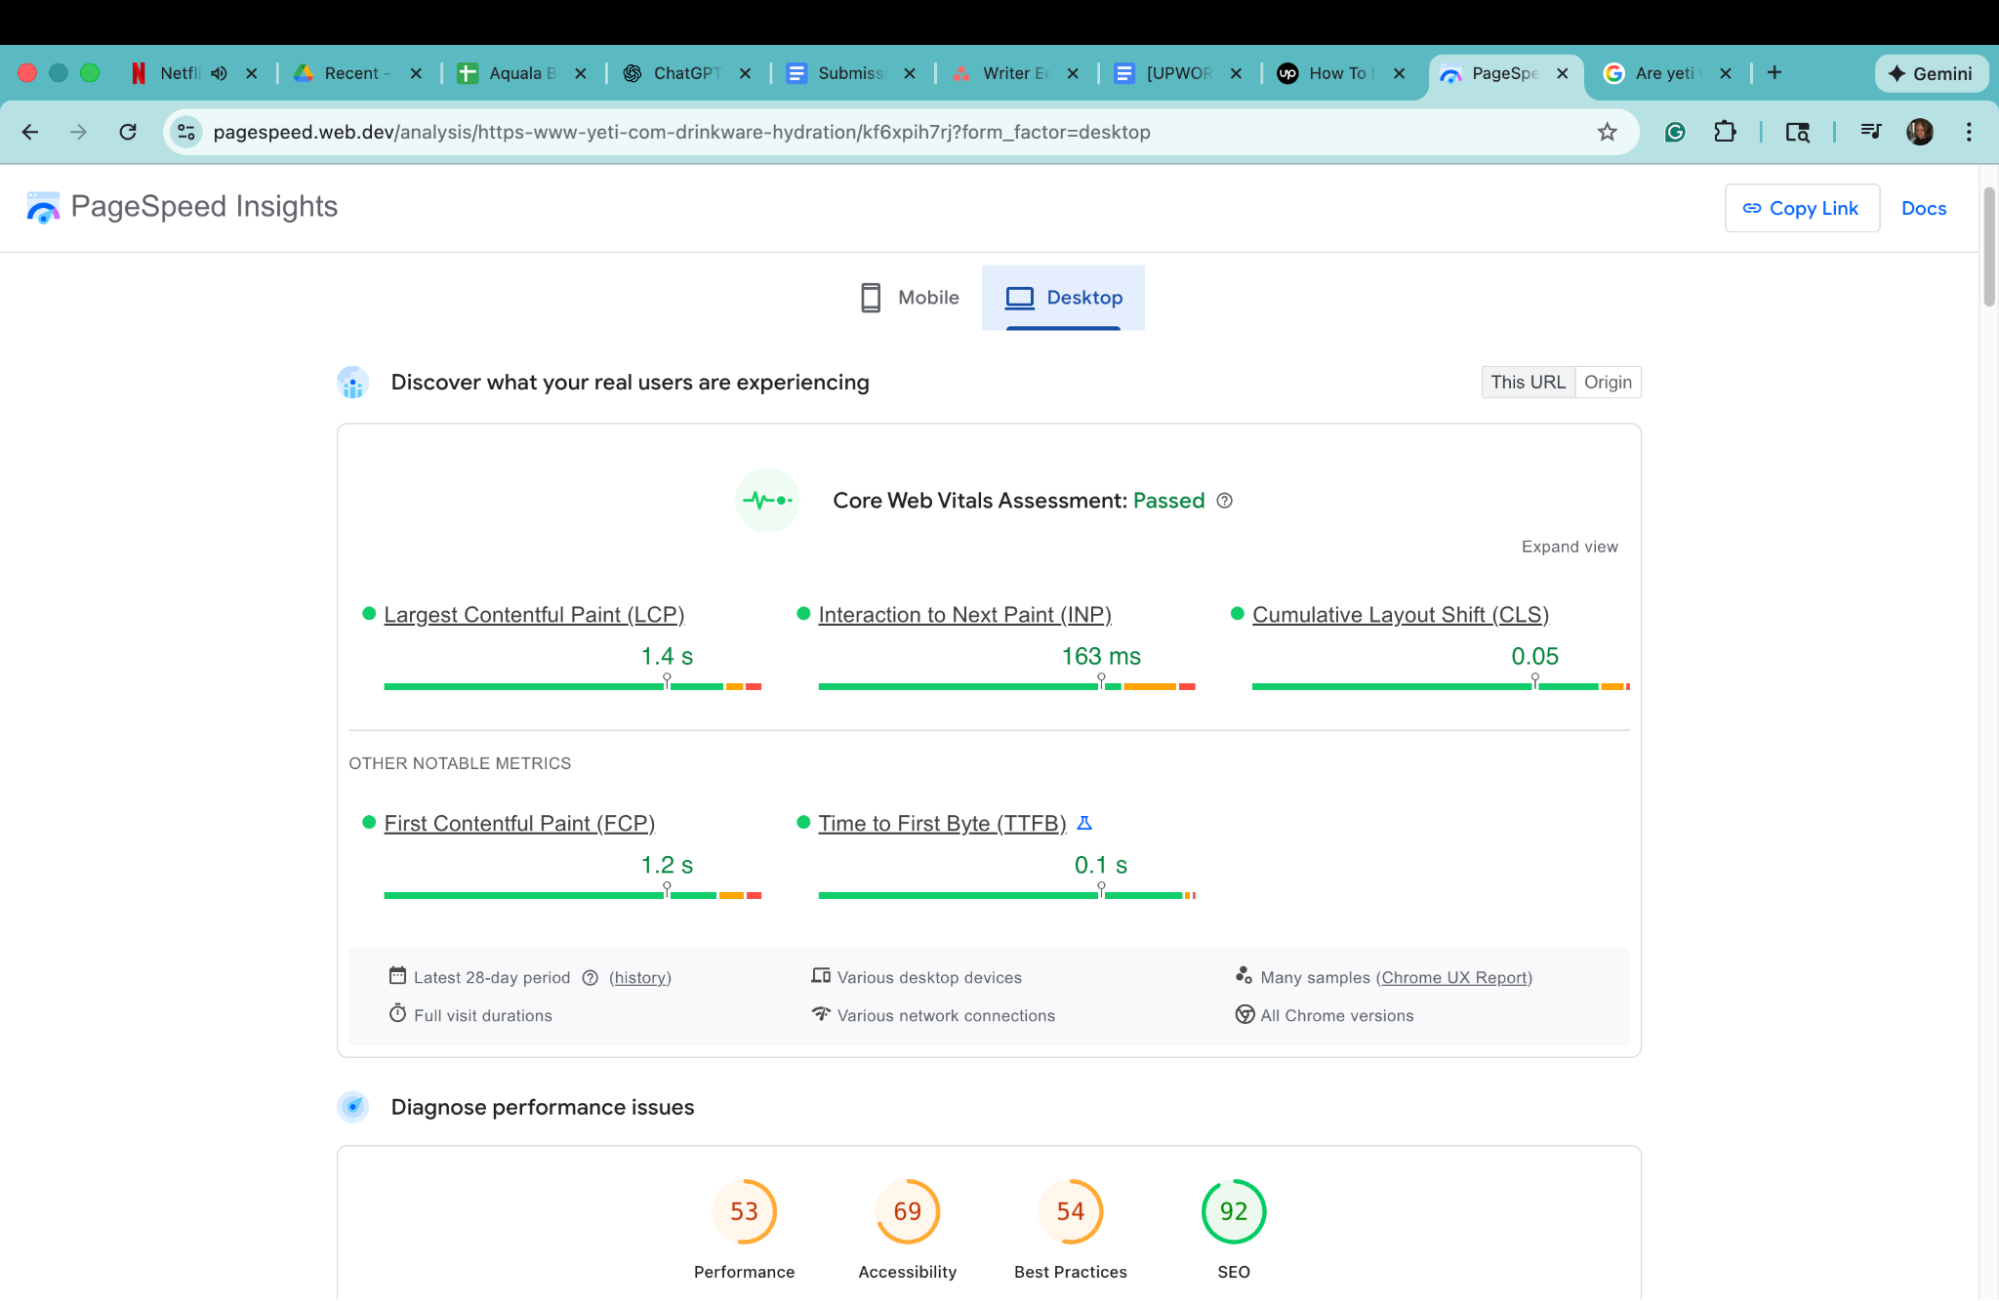Click the Core Web Vitals help icon
Viewport: 1999px width, 1301px height.
coord(1224,500)
